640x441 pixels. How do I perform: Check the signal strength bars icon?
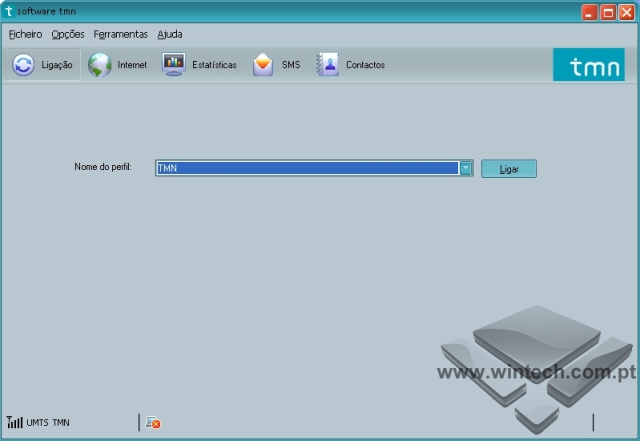pyautogui.click(x=14, y=422)
